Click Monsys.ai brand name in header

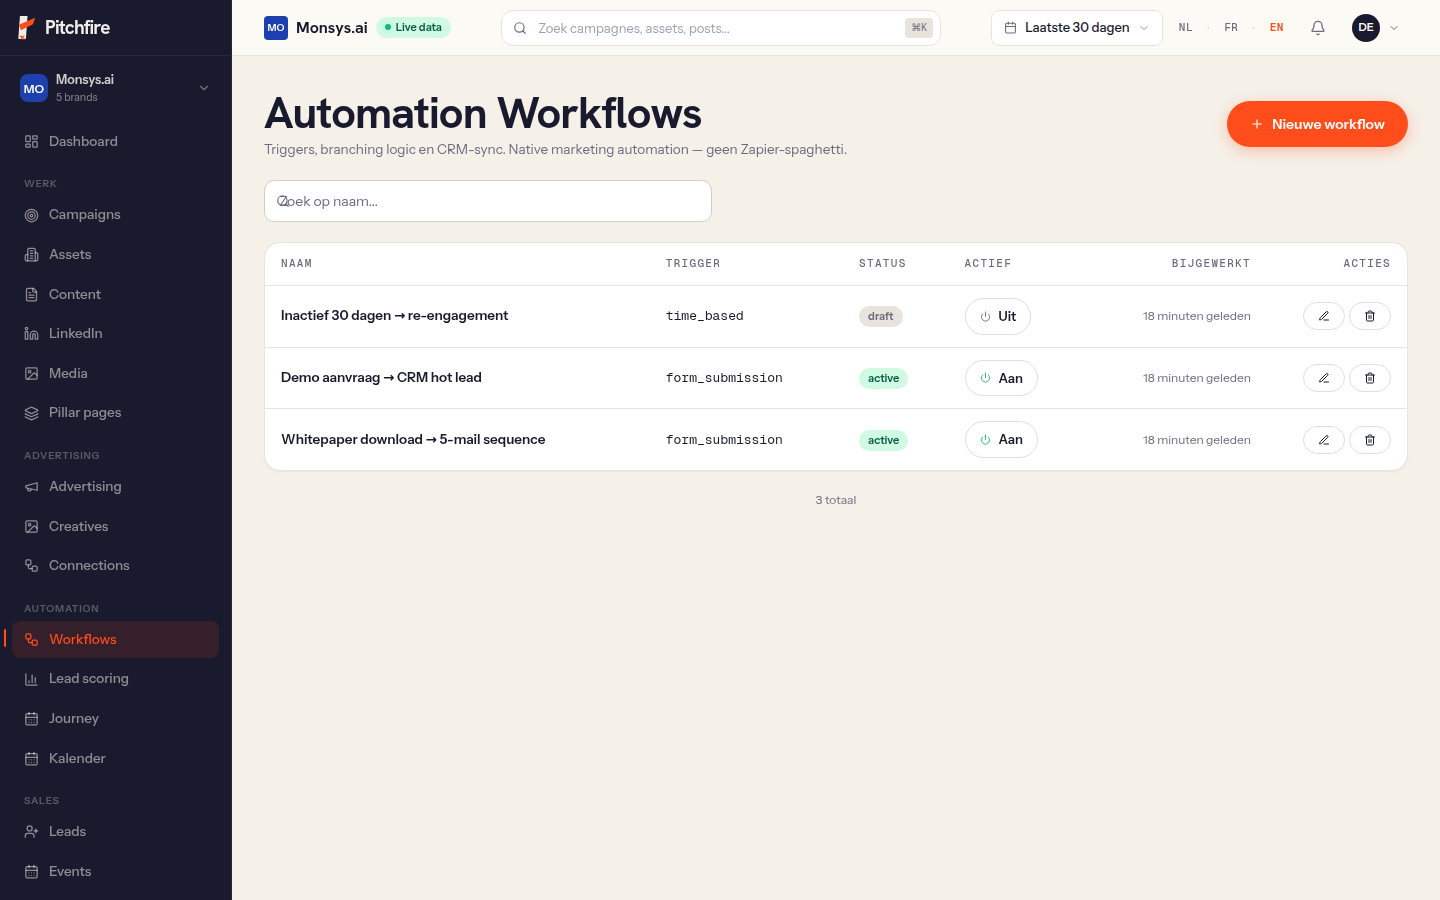tap(332, 28)
